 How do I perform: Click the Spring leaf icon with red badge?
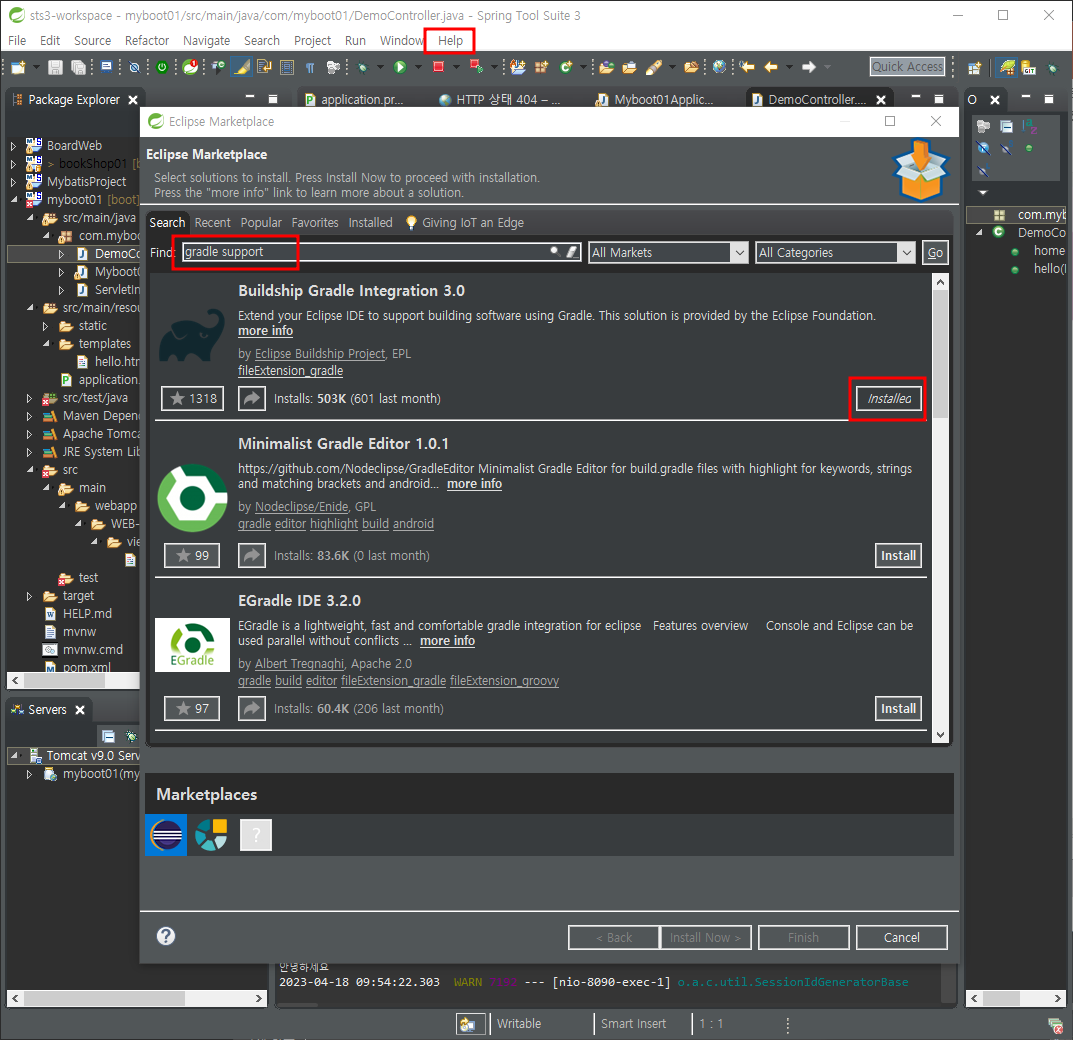tap(191, 67)
